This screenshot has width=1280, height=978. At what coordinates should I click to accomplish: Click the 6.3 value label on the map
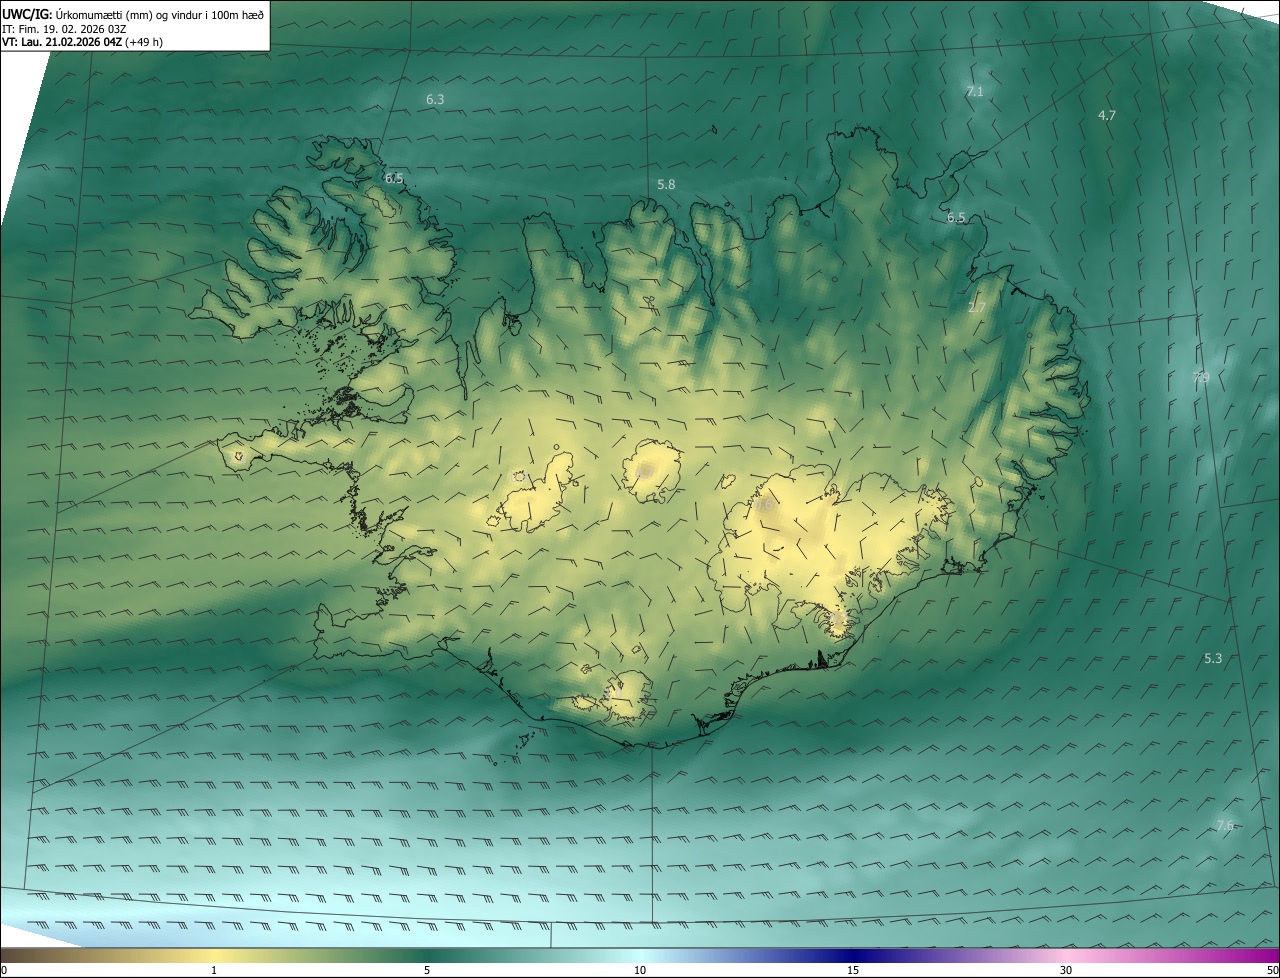coord(435,99)
